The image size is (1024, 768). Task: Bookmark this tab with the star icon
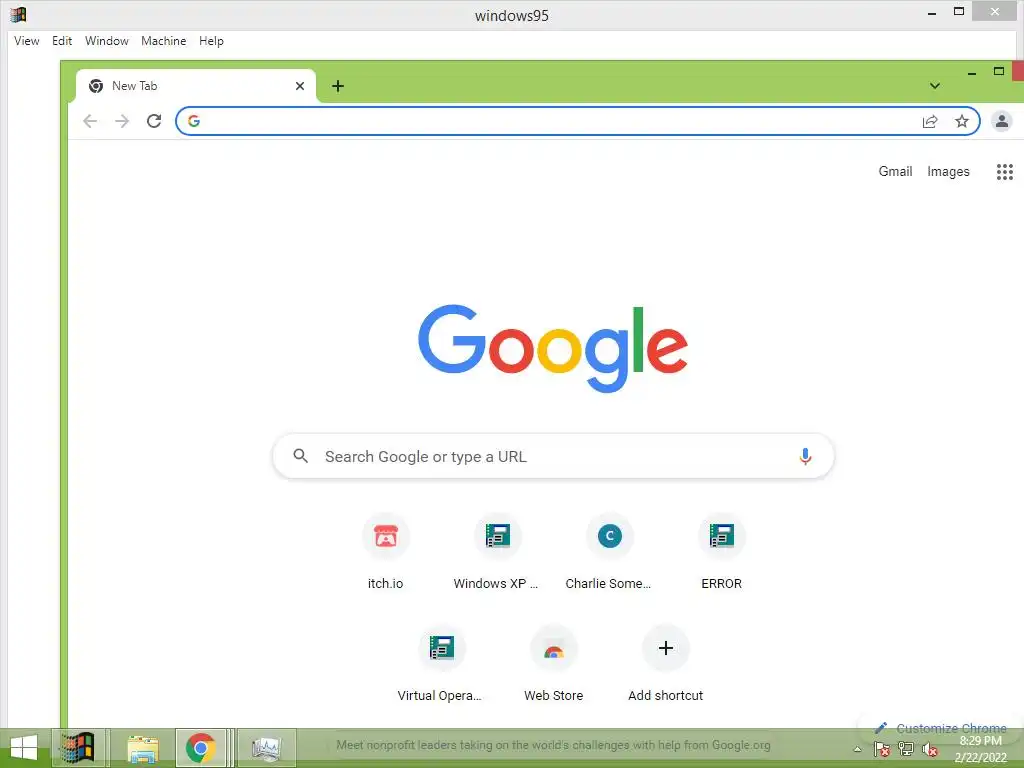[961, 121]
